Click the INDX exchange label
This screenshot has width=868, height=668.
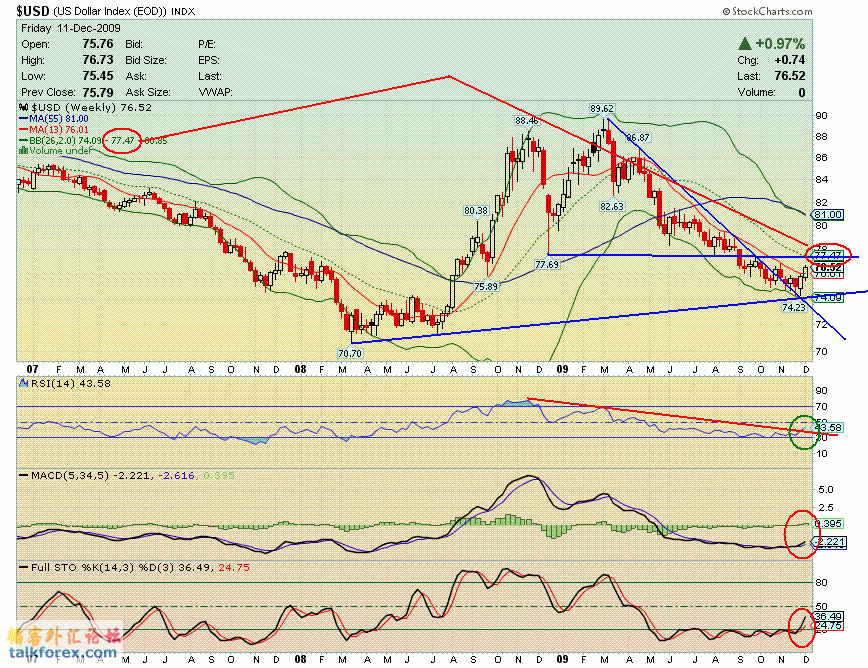183,11
